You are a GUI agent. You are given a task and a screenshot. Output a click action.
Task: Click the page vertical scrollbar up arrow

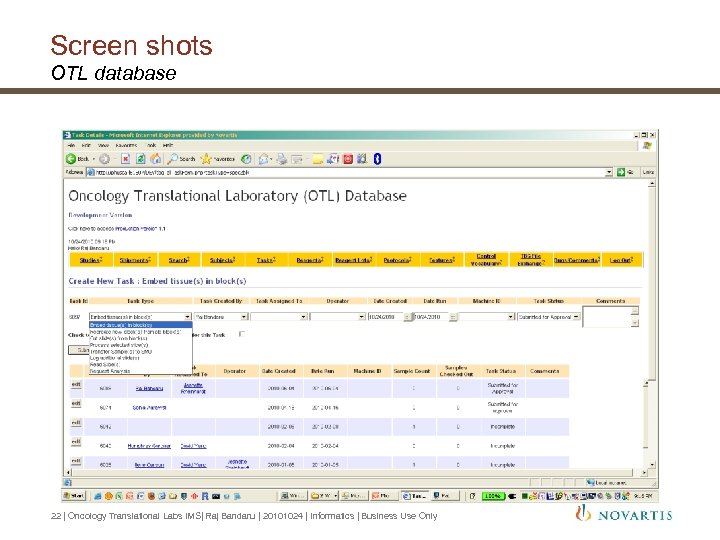pyautogui.click(x=652, y=183)
